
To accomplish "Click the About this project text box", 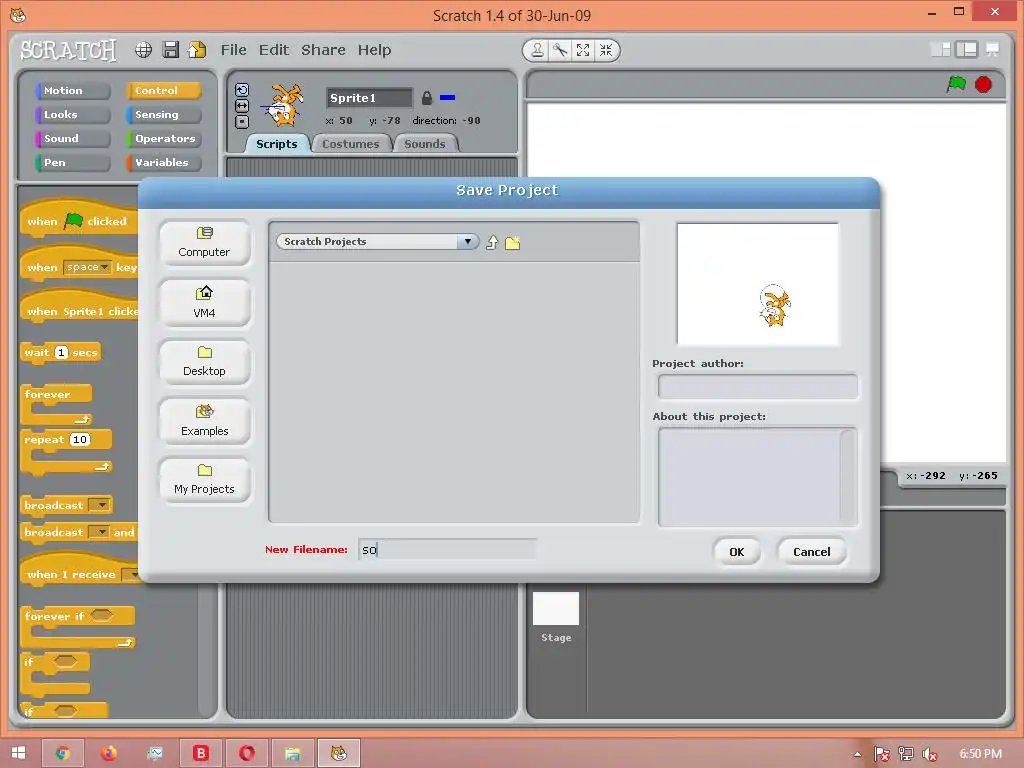I will coord(749,477).
